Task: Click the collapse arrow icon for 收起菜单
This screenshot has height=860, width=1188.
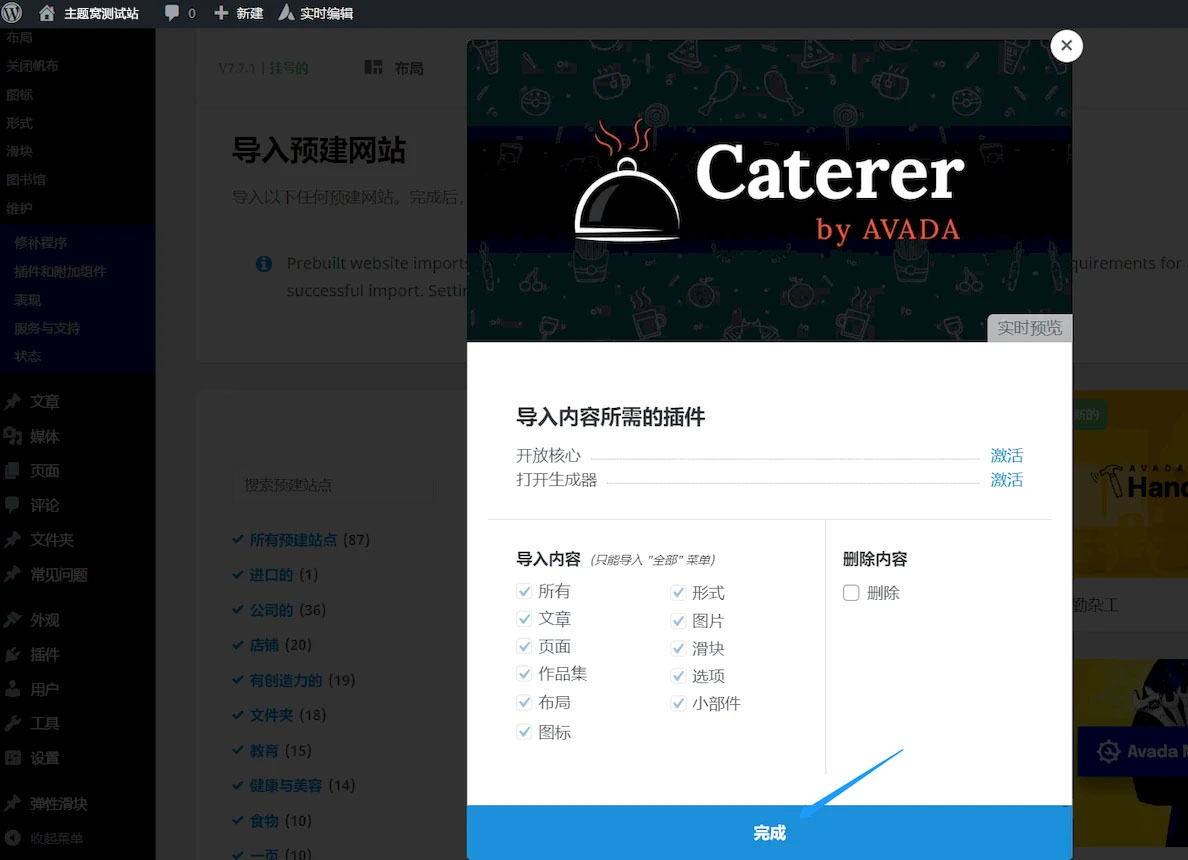Action: click(x=13, y=838)
